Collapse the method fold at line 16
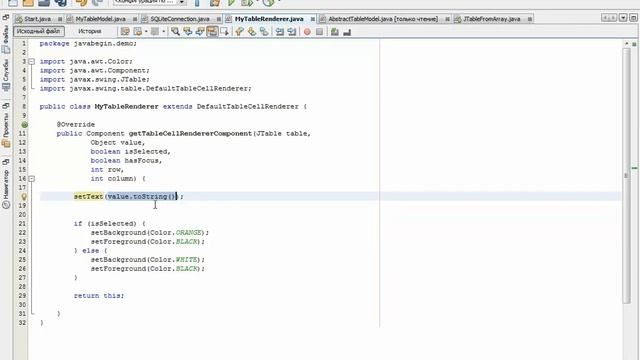 (x=32, y=179)
